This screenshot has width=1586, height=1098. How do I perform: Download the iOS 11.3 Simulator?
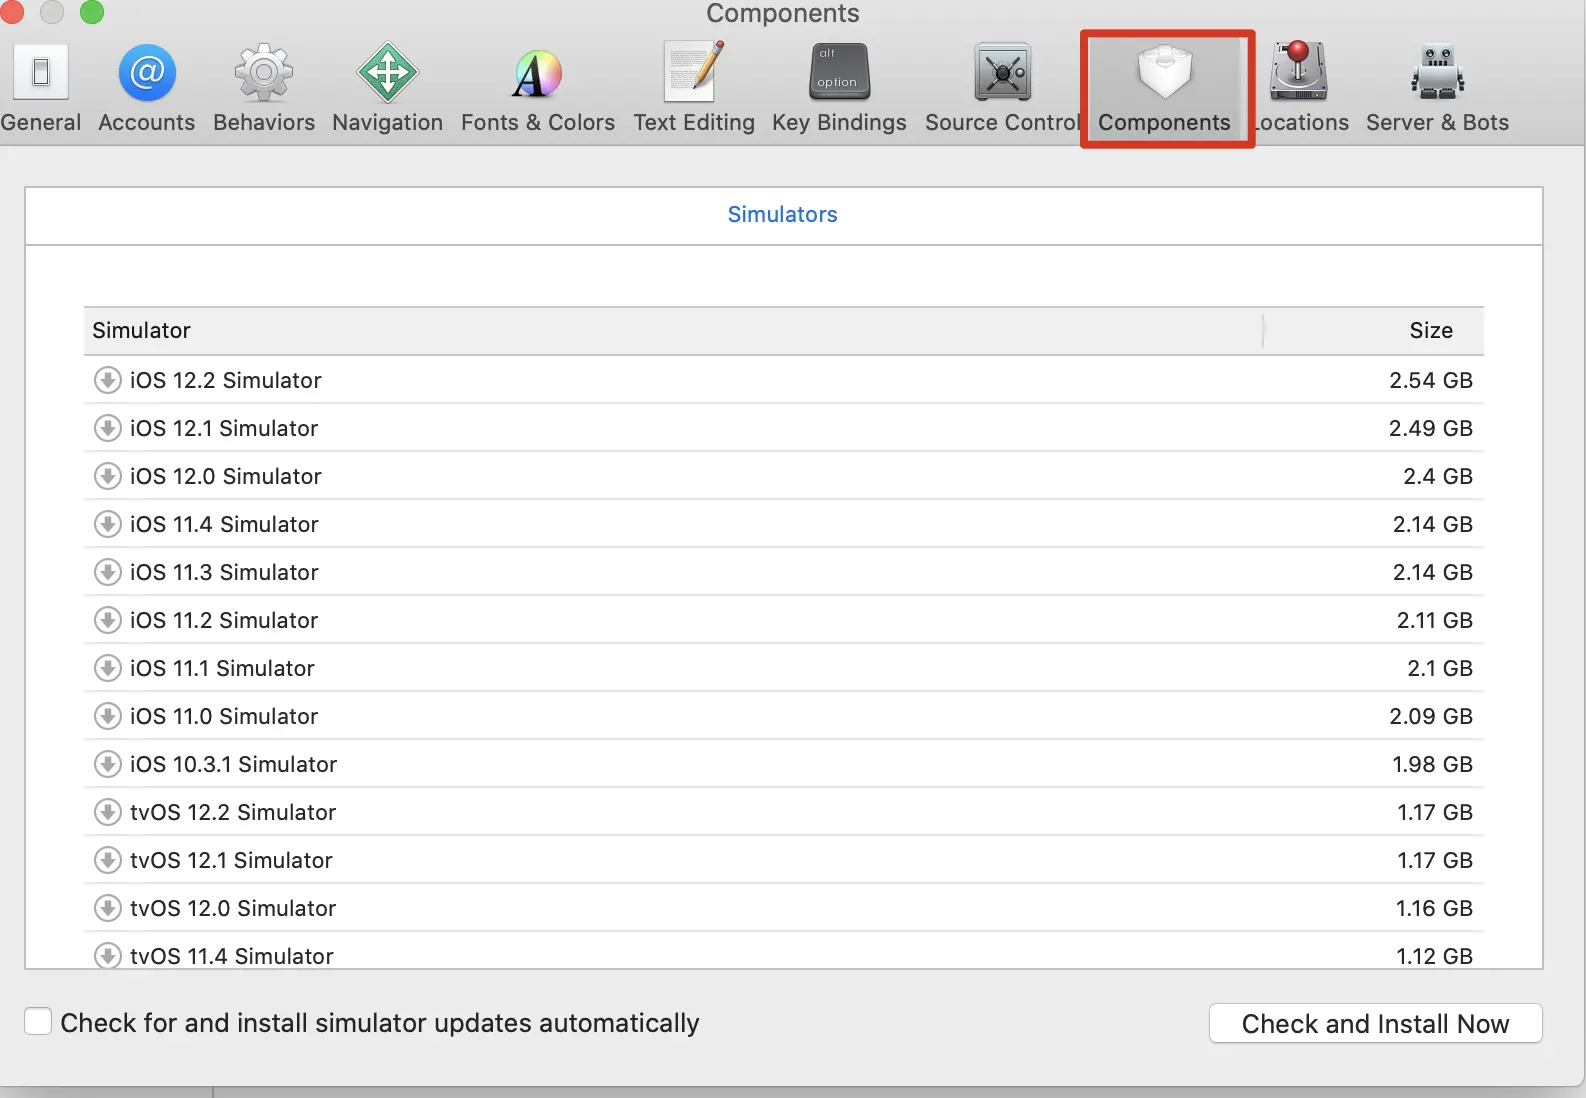107,572
